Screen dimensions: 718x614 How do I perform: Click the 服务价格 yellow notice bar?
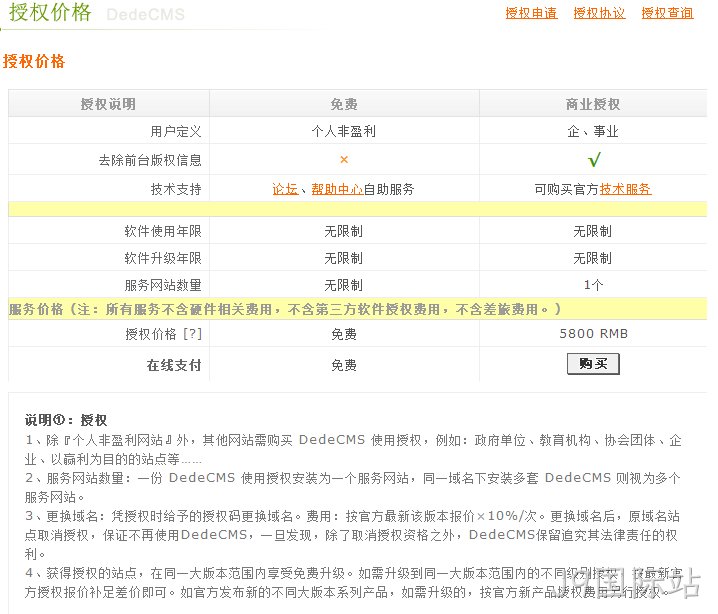(x=357, y=309)
